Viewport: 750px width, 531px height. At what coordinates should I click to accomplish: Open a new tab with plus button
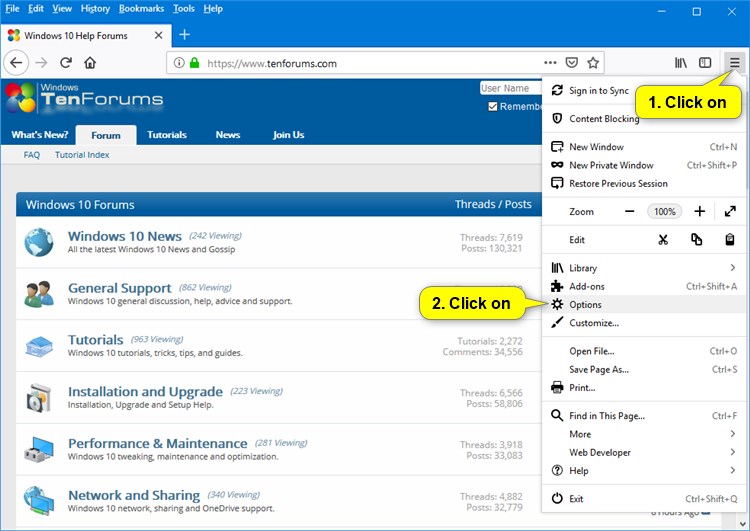[x=184, y=35]
